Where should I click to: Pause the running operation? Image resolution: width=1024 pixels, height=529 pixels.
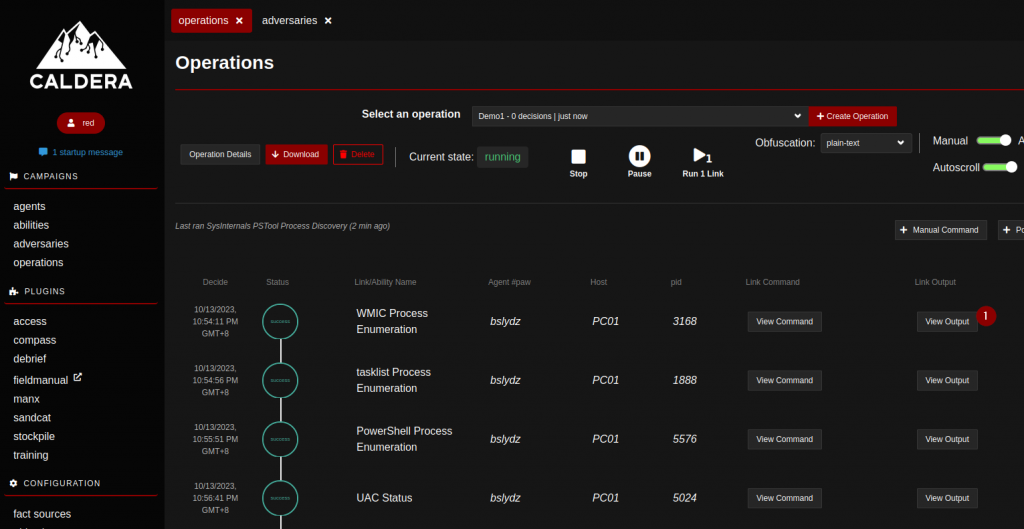click(x=639, y=157)
